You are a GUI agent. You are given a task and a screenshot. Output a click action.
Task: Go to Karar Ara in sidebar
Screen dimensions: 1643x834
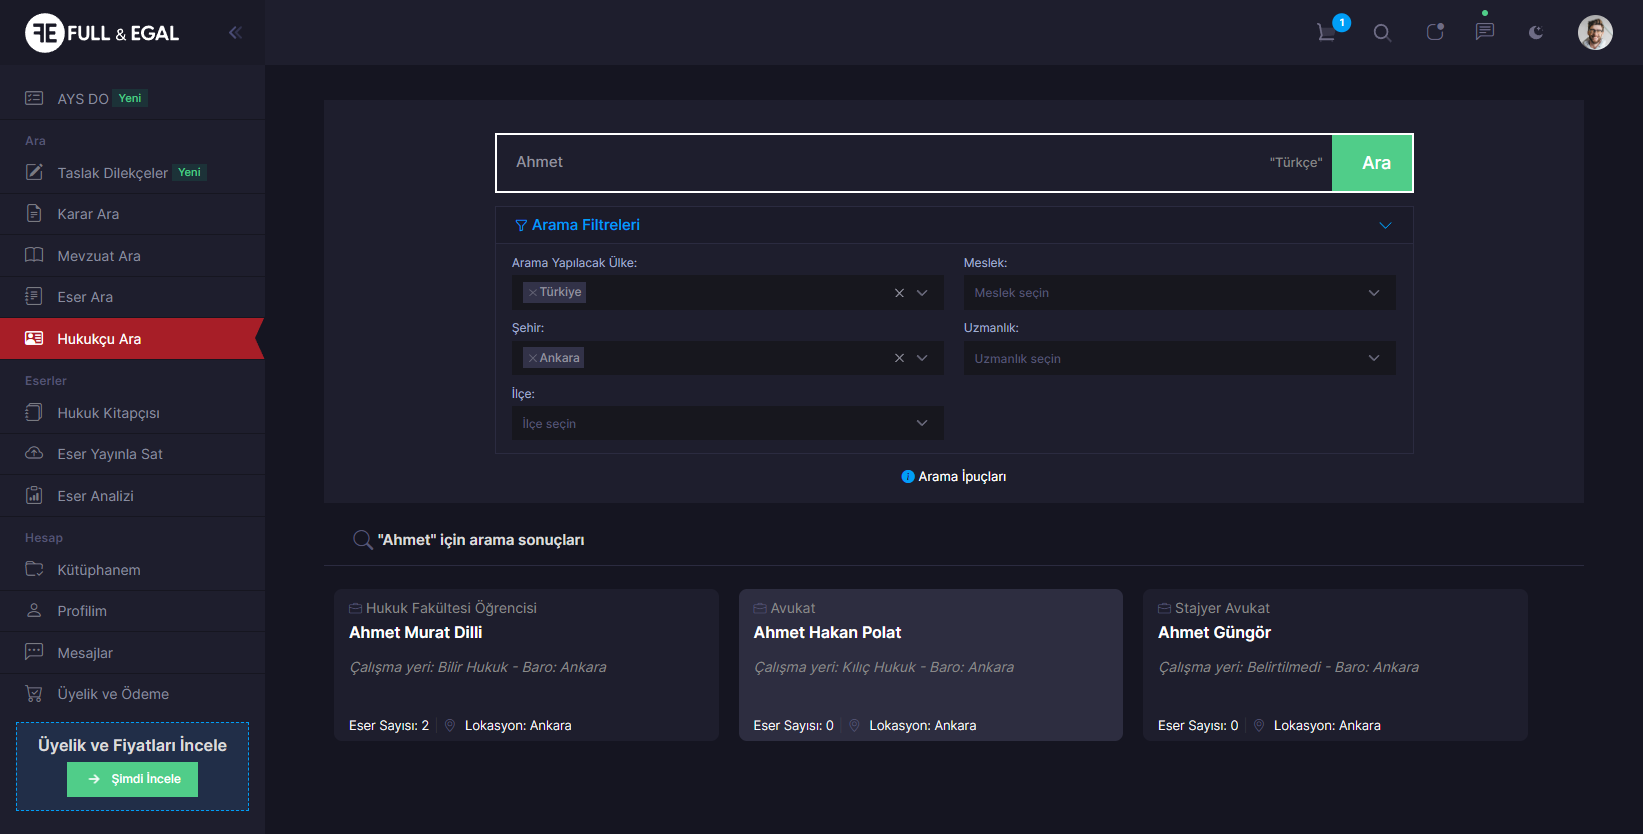tap(88, 214)
